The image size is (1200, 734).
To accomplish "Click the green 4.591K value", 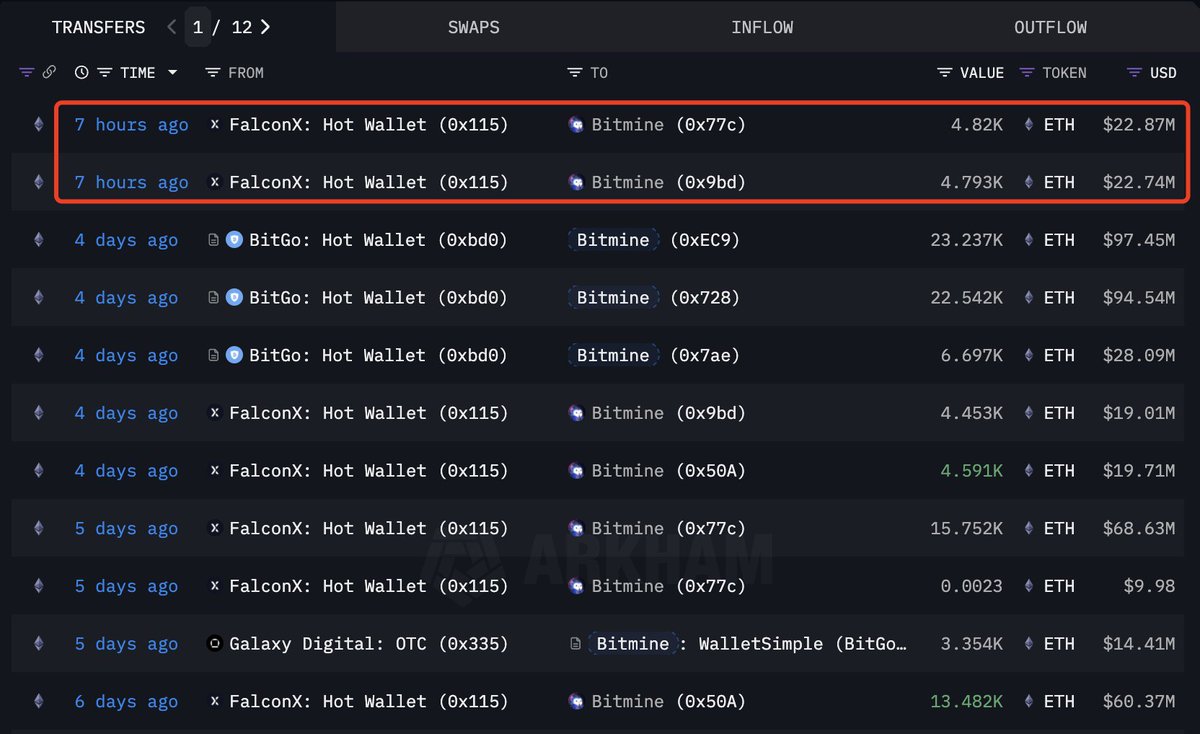I will pyautogui.click(x=969, y=471).
